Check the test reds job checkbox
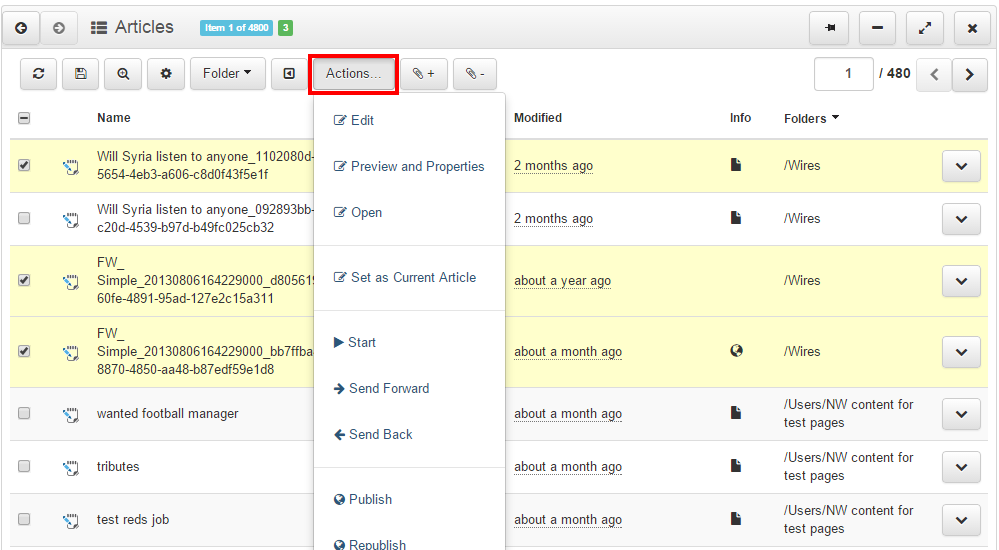Screen dimensions: 999x550 click(x=24, y=519)
